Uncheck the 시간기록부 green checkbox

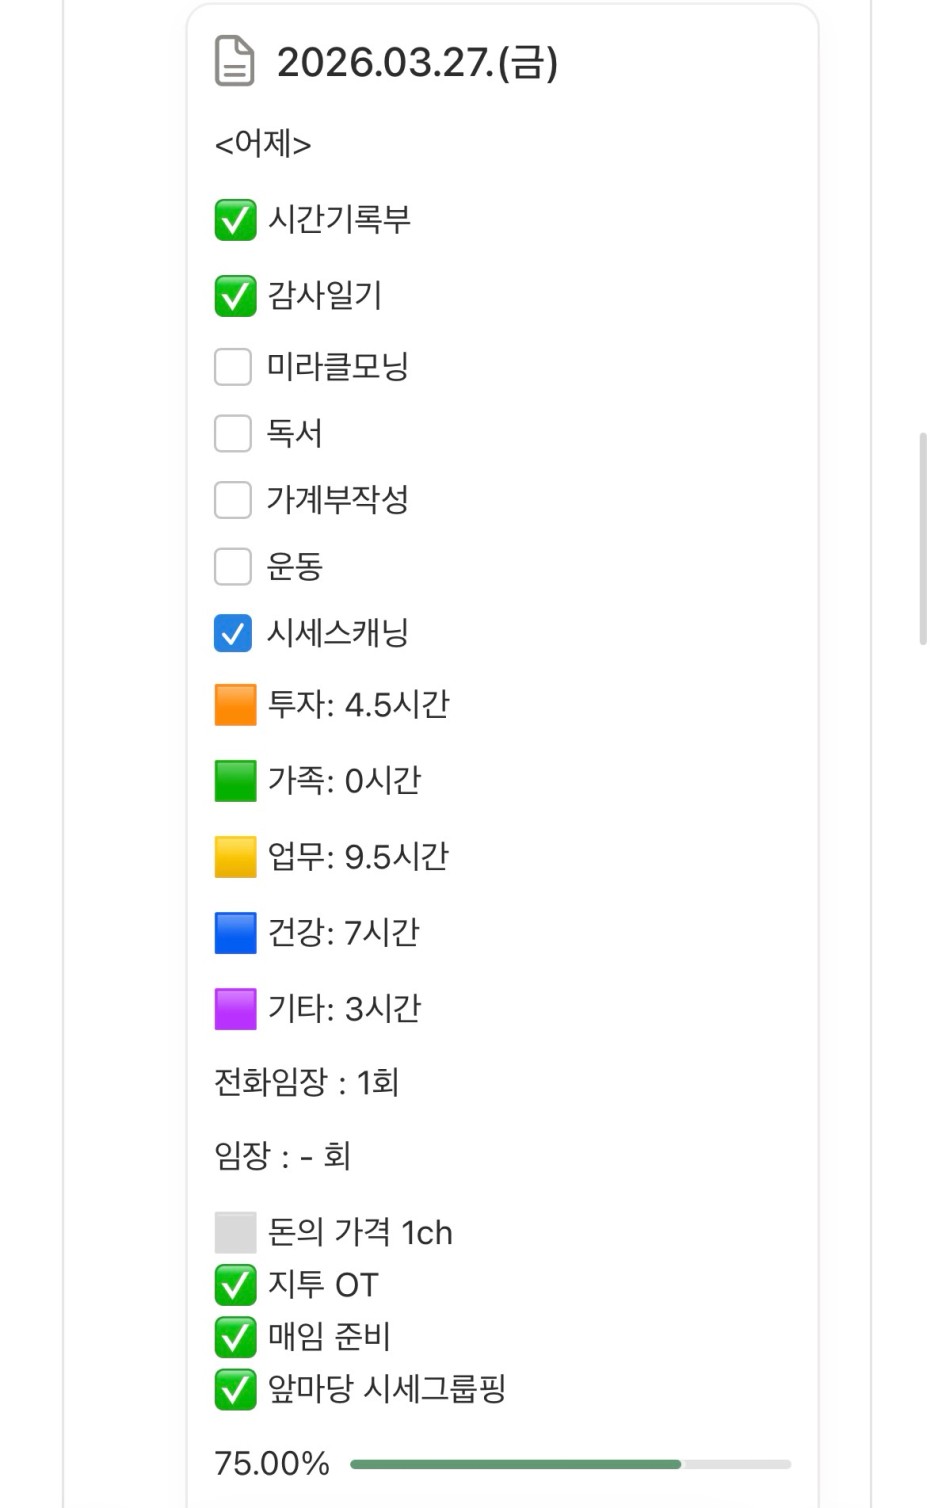click(235, 220)
